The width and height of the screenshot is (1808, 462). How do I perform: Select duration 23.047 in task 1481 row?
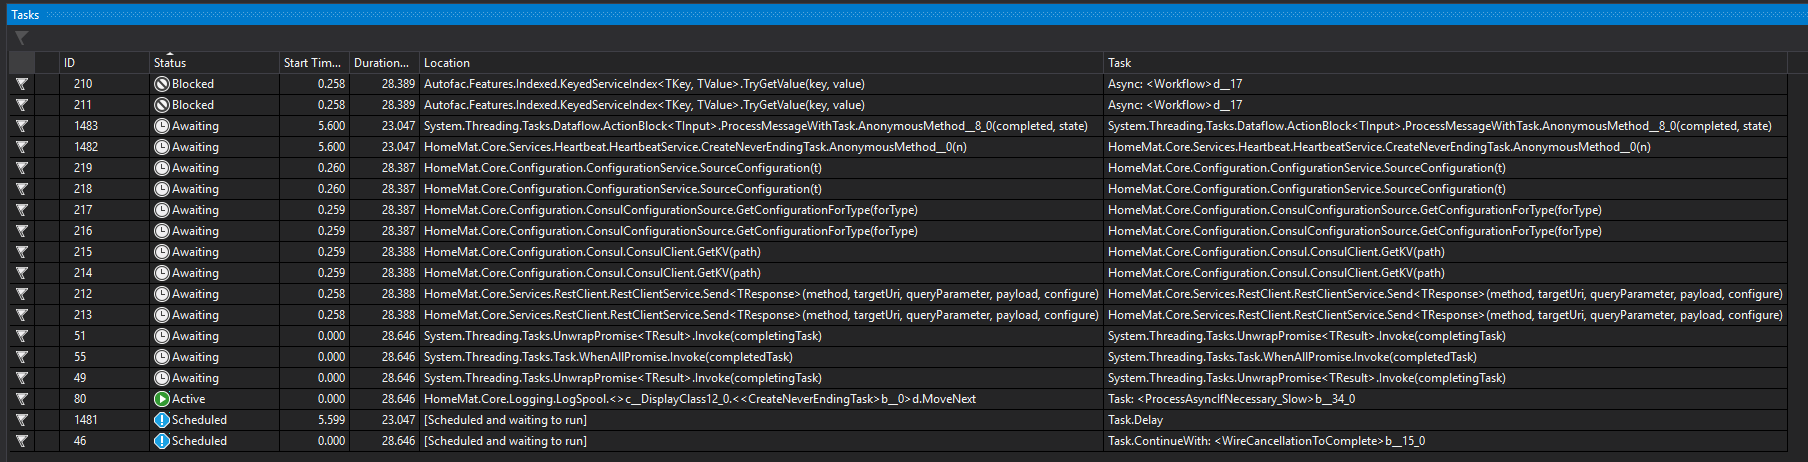(x=384, y=420)
